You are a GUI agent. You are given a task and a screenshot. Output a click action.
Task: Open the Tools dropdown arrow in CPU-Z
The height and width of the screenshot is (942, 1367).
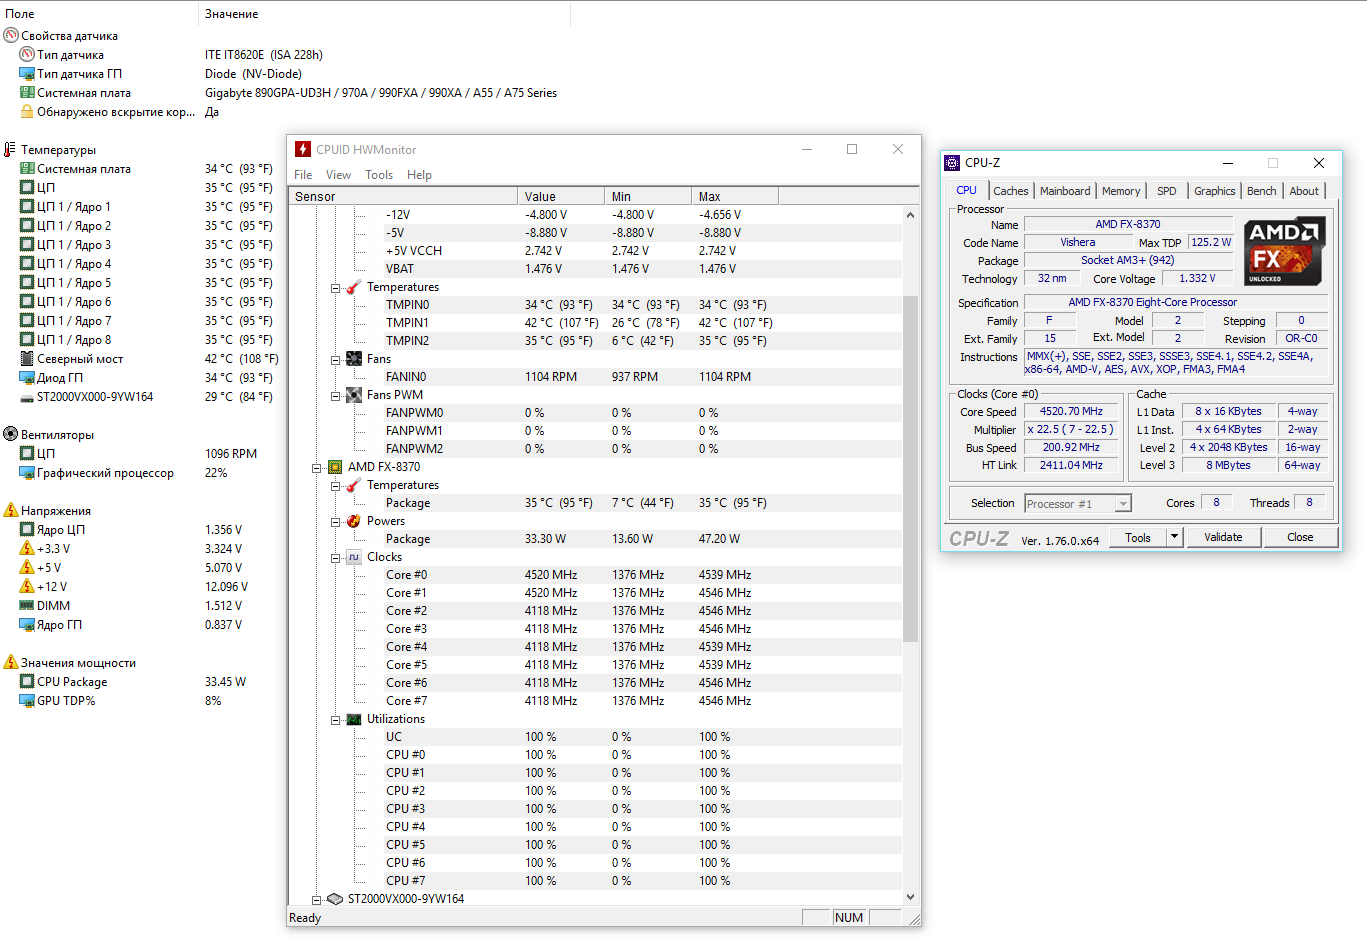pyautogui.click(x=1175, y=537)
